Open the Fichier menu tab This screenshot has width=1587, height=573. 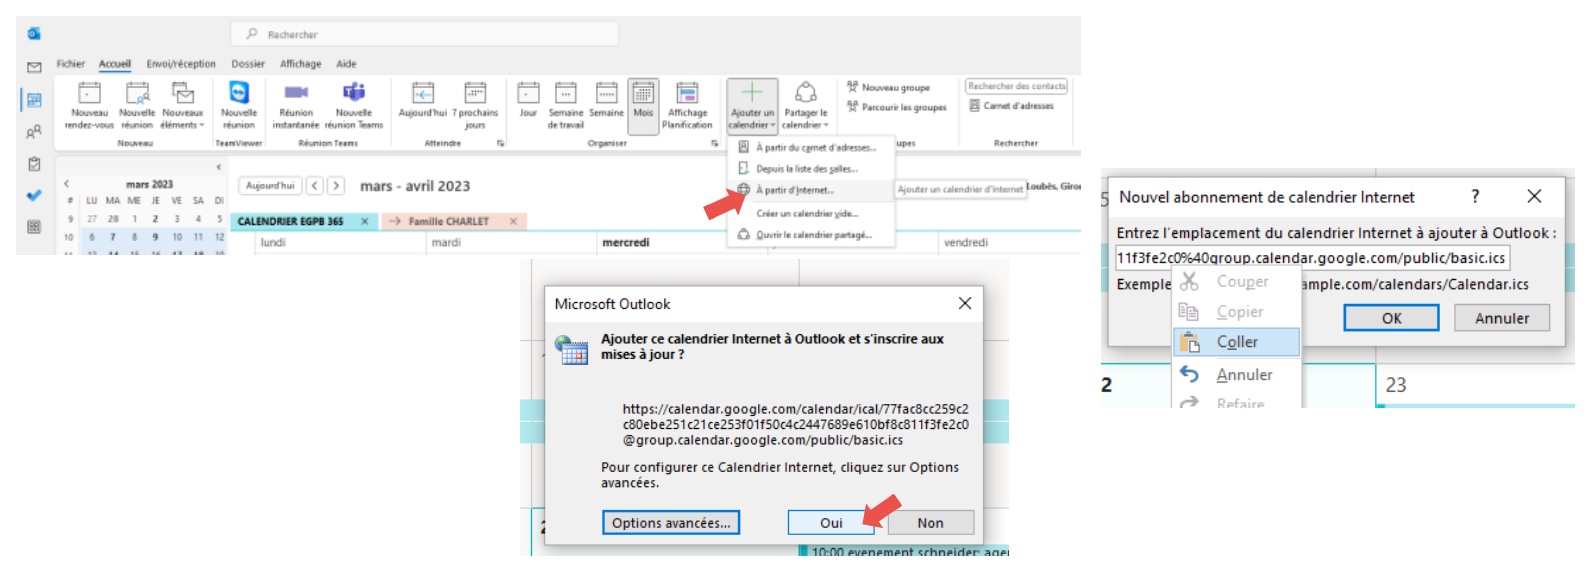click(x=71, y=64)
